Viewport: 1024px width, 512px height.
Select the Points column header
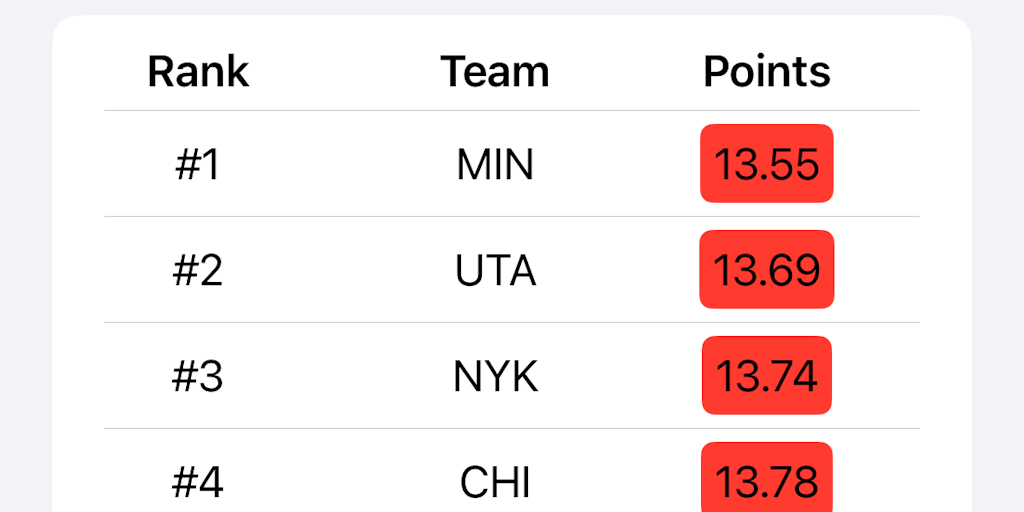(767, 72)
